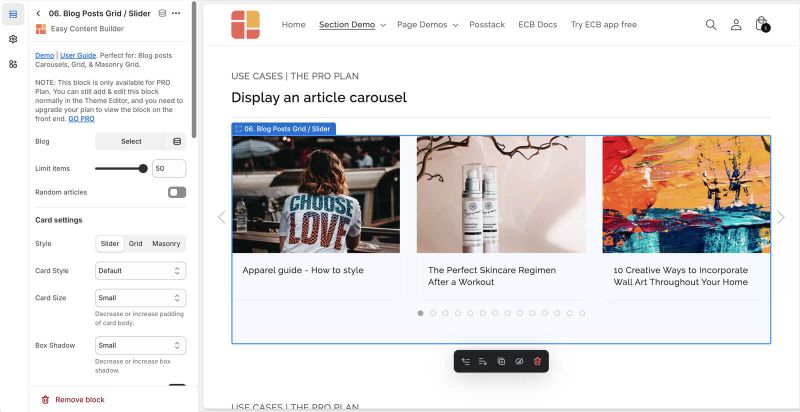
Task: Open the storefront search icon
Action: (711, 25)
